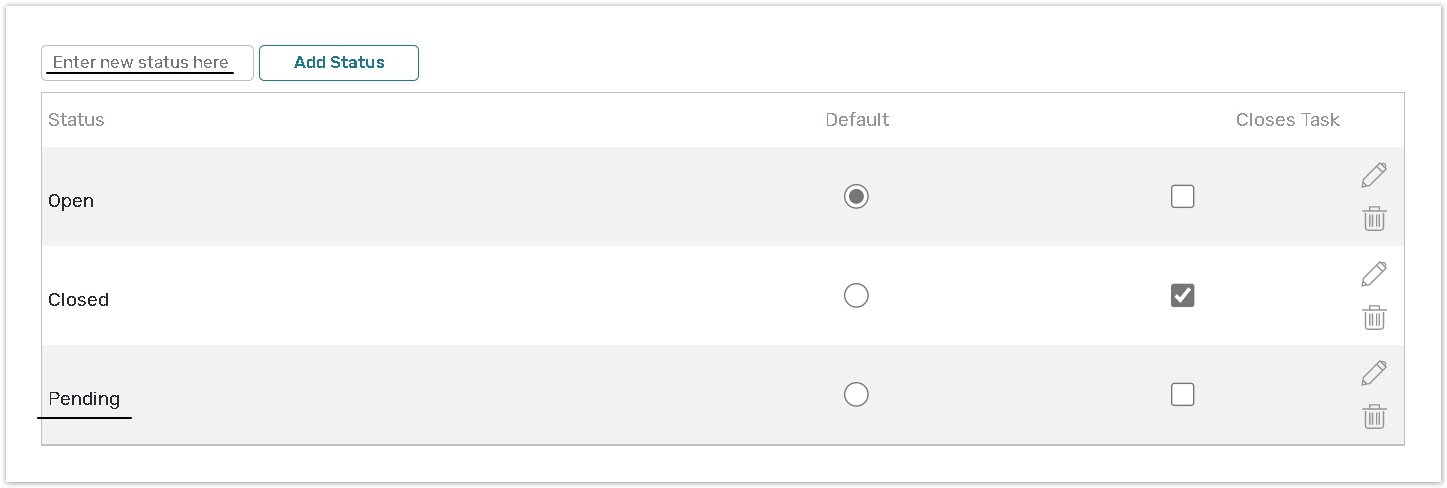Click the Default column header
This screenshot has width=1447, height=488.
[857, 120]
